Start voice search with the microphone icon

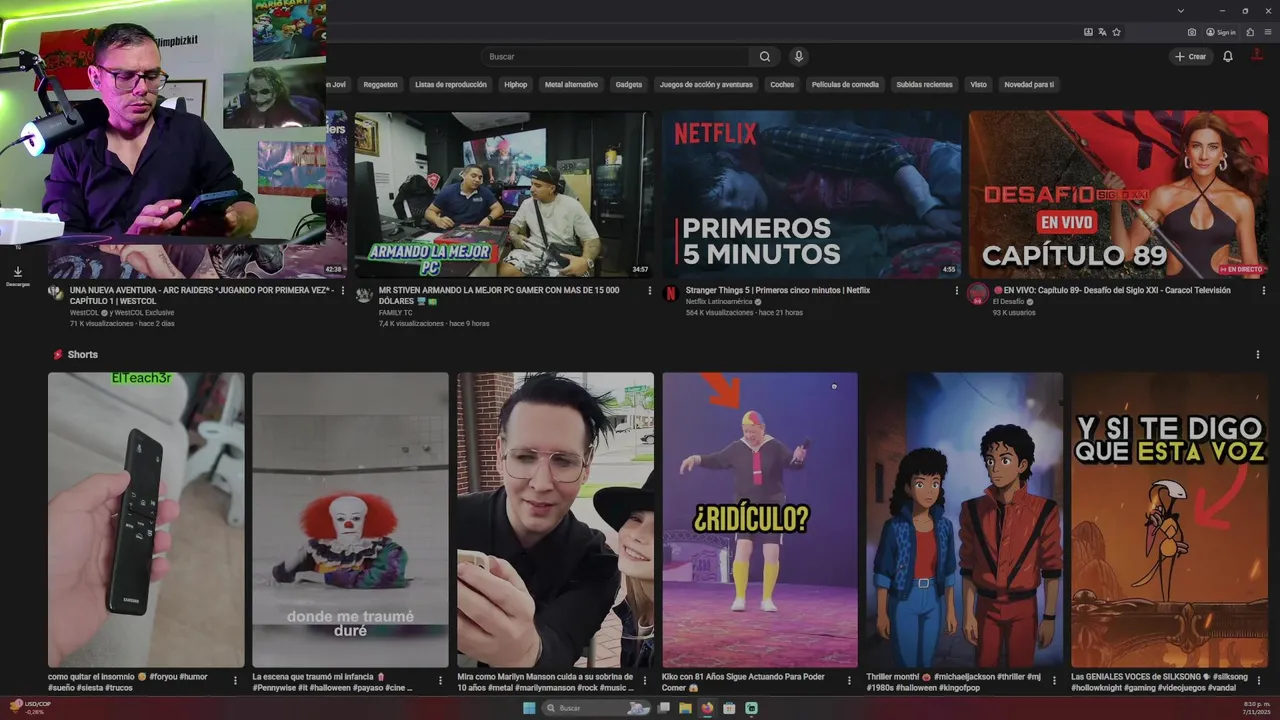click(x=798, y=57)
